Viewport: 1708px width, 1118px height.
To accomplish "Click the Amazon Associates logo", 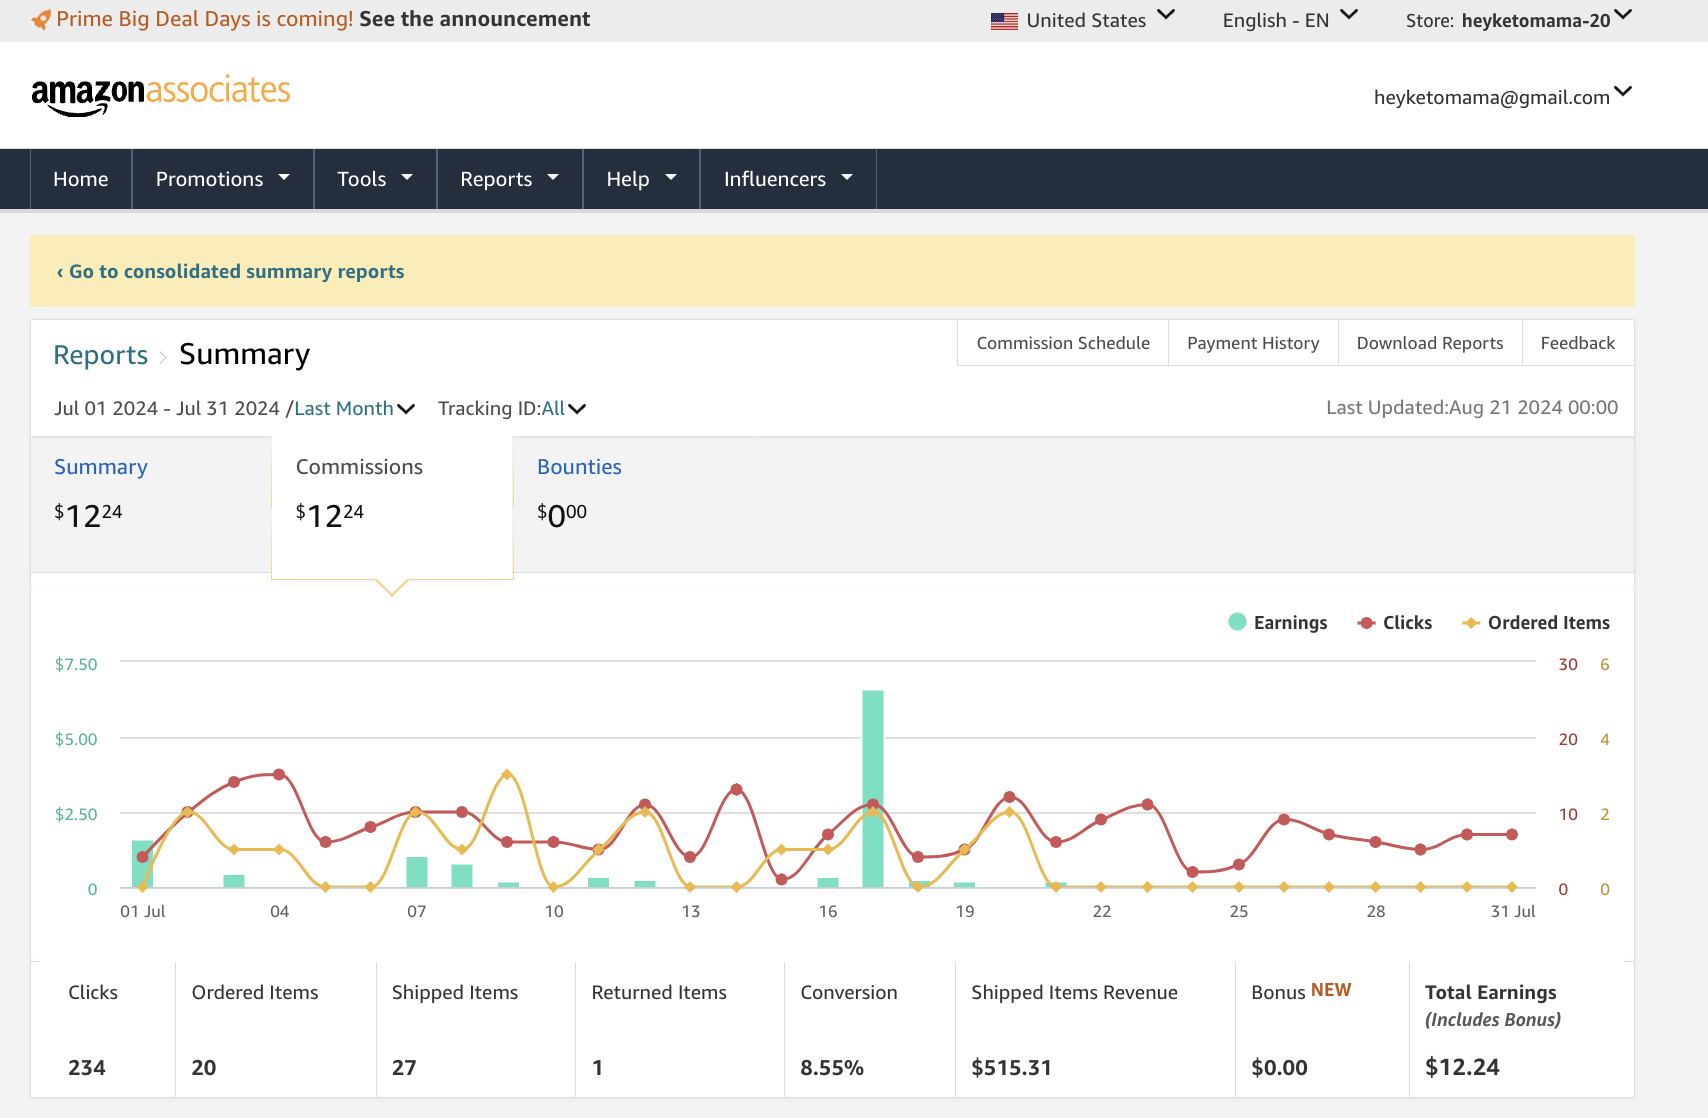I will 161,94.
